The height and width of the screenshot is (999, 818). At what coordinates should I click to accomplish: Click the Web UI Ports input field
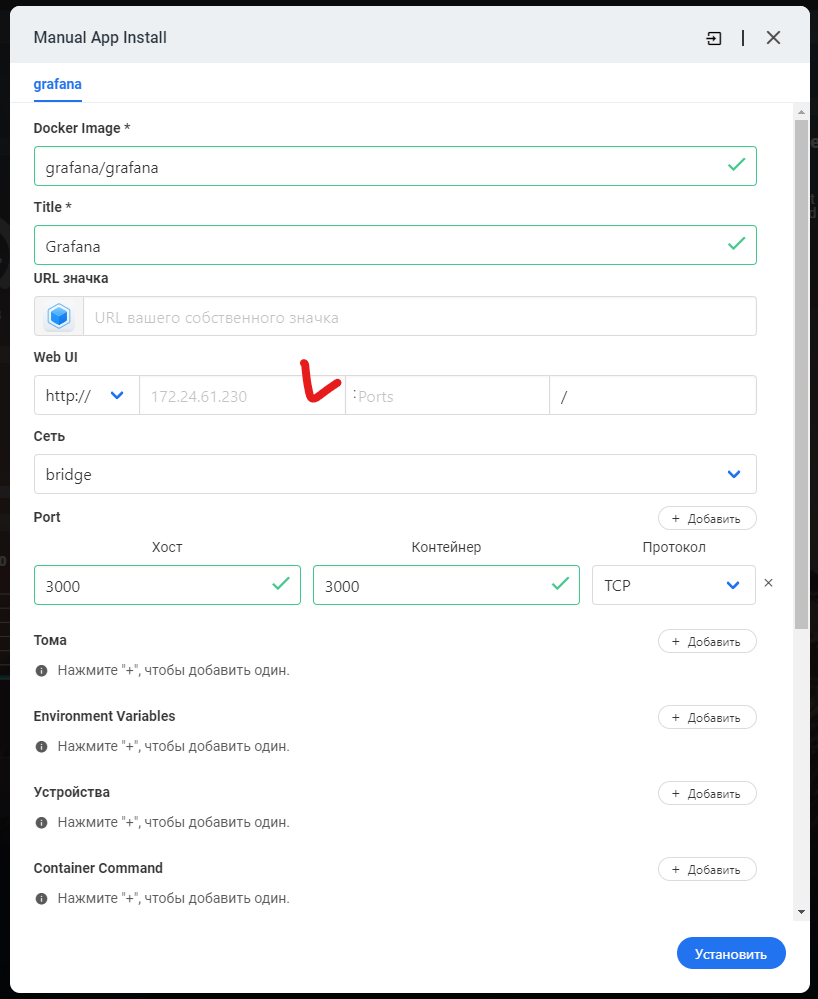point(450,396)
